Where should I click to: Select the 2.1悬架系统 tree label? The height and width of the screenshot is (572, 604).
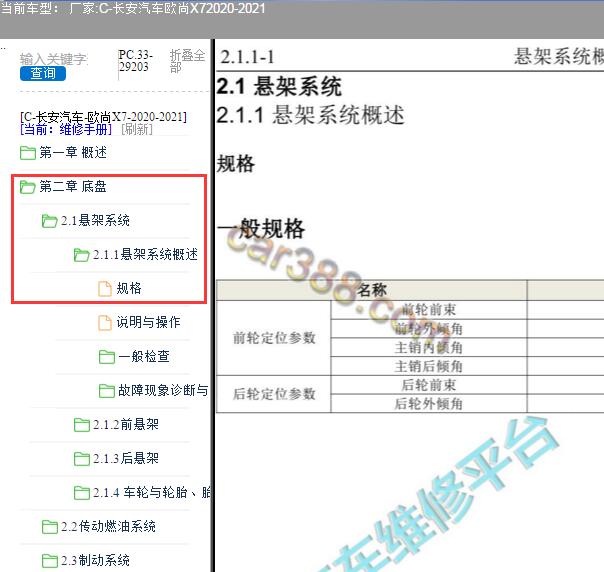tap(95, 221)
